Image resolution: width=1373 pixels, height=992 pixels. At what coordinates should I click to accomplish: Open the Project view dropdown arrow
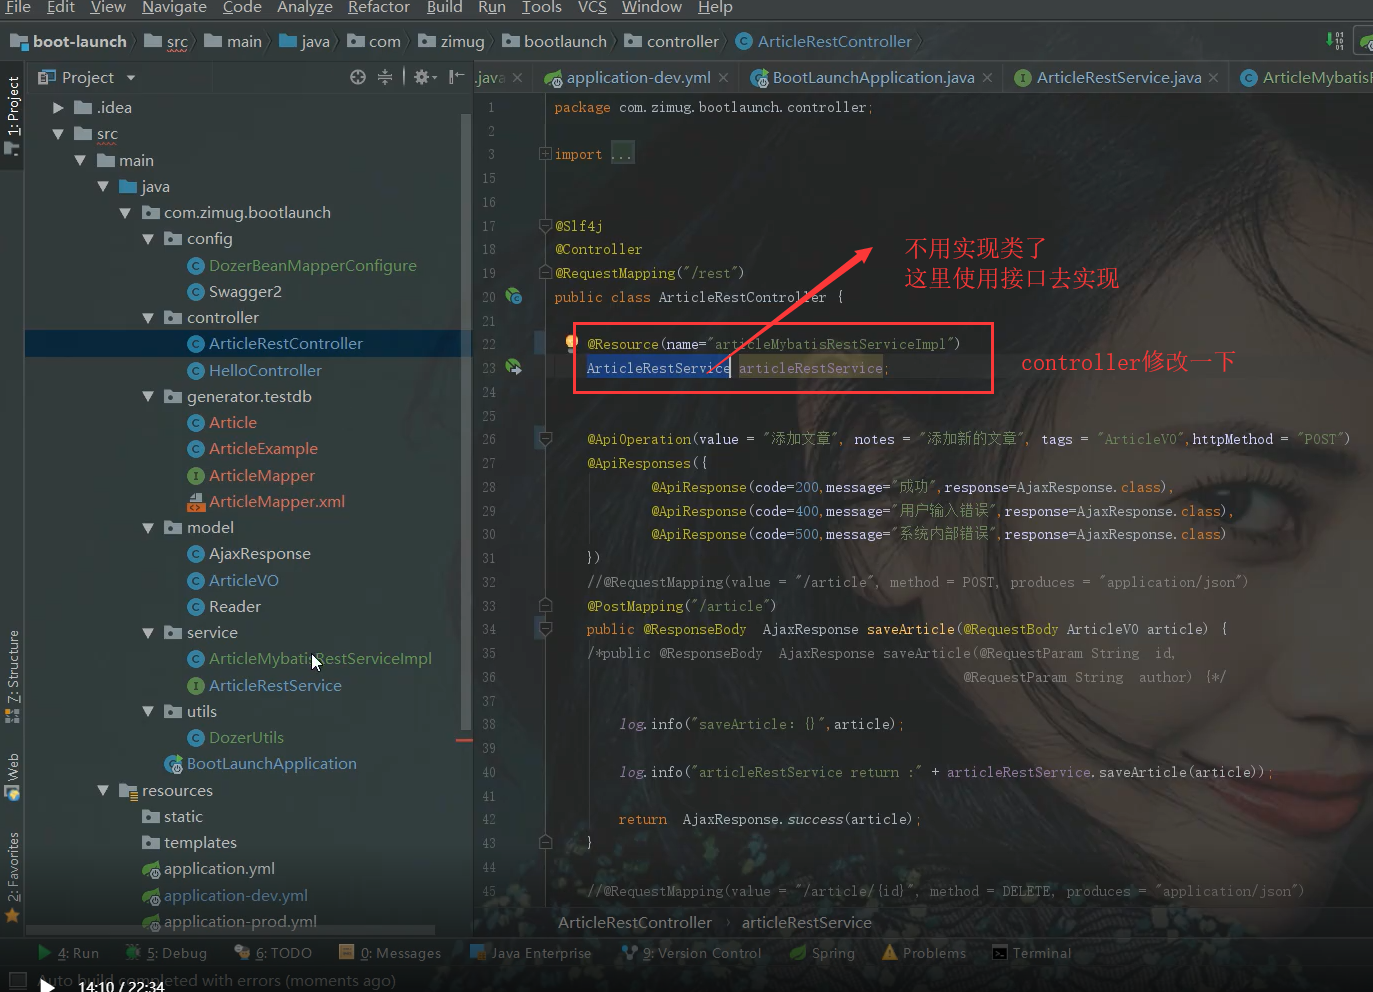point(130,78)
